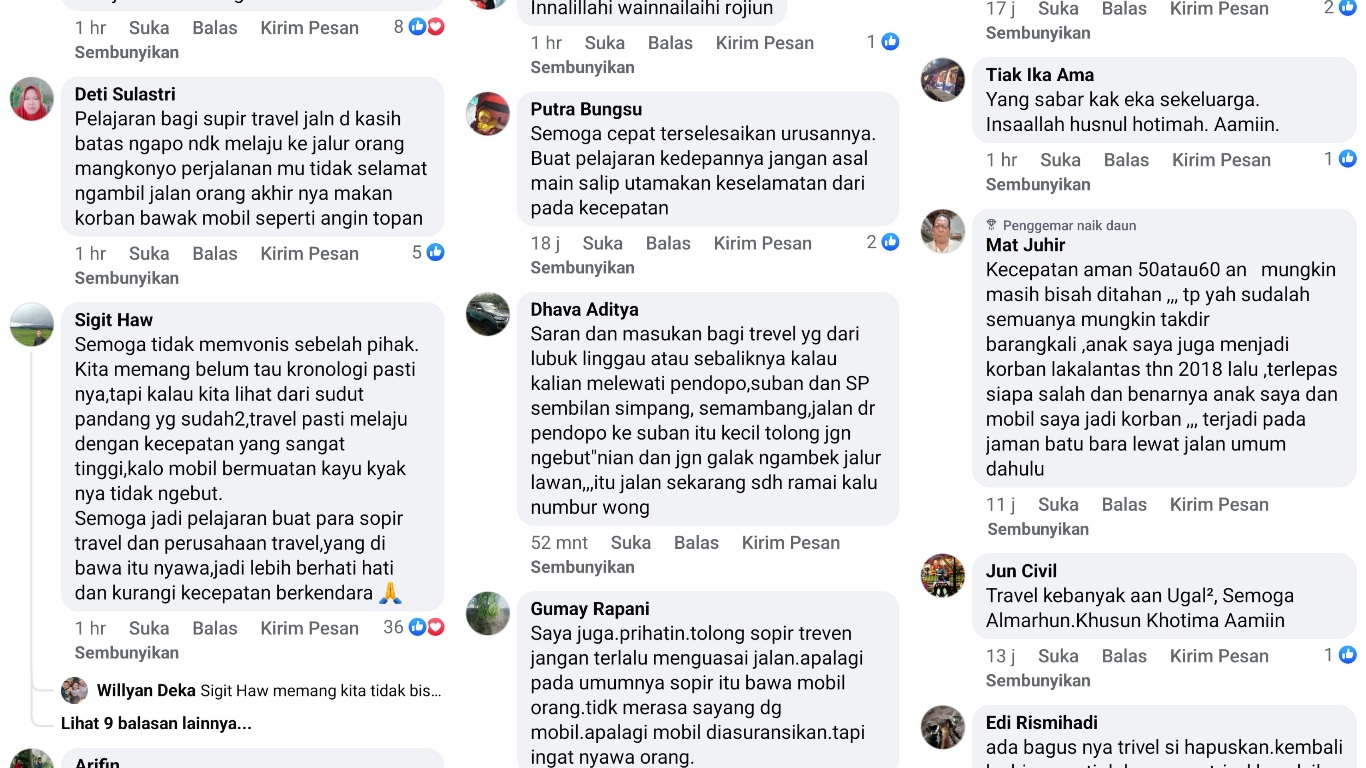Open reaction icon on Putra Bungsu's comment
Screen dimensions: 1366x768
(890, 242)
